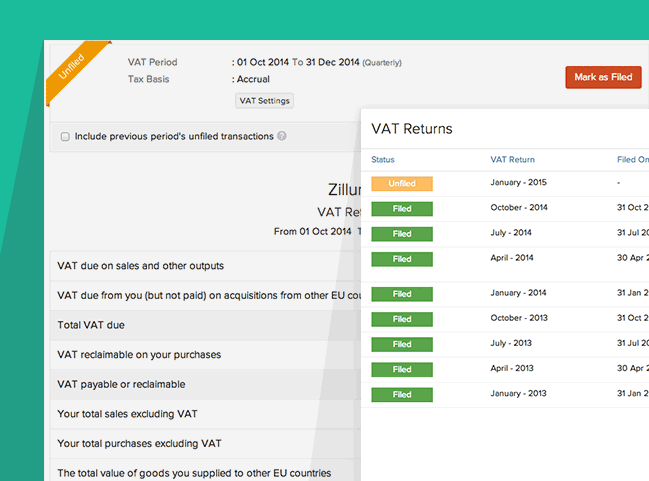This screenshot has width=649, height=481.
Task: Open the January - 2014 VAT return
Action: click(x=518, y=293)
